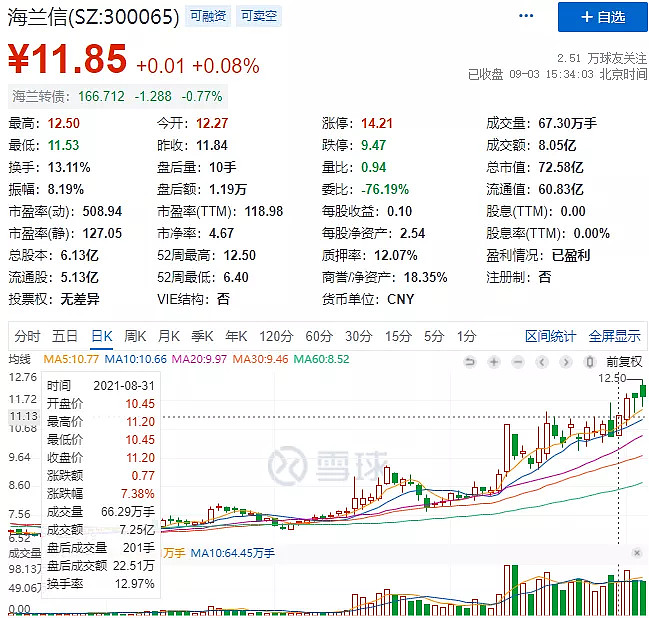Close the volume indicator panel with X icon
Image resolution: width=649 pixels, height=618 pixels.
coord(637,553)
